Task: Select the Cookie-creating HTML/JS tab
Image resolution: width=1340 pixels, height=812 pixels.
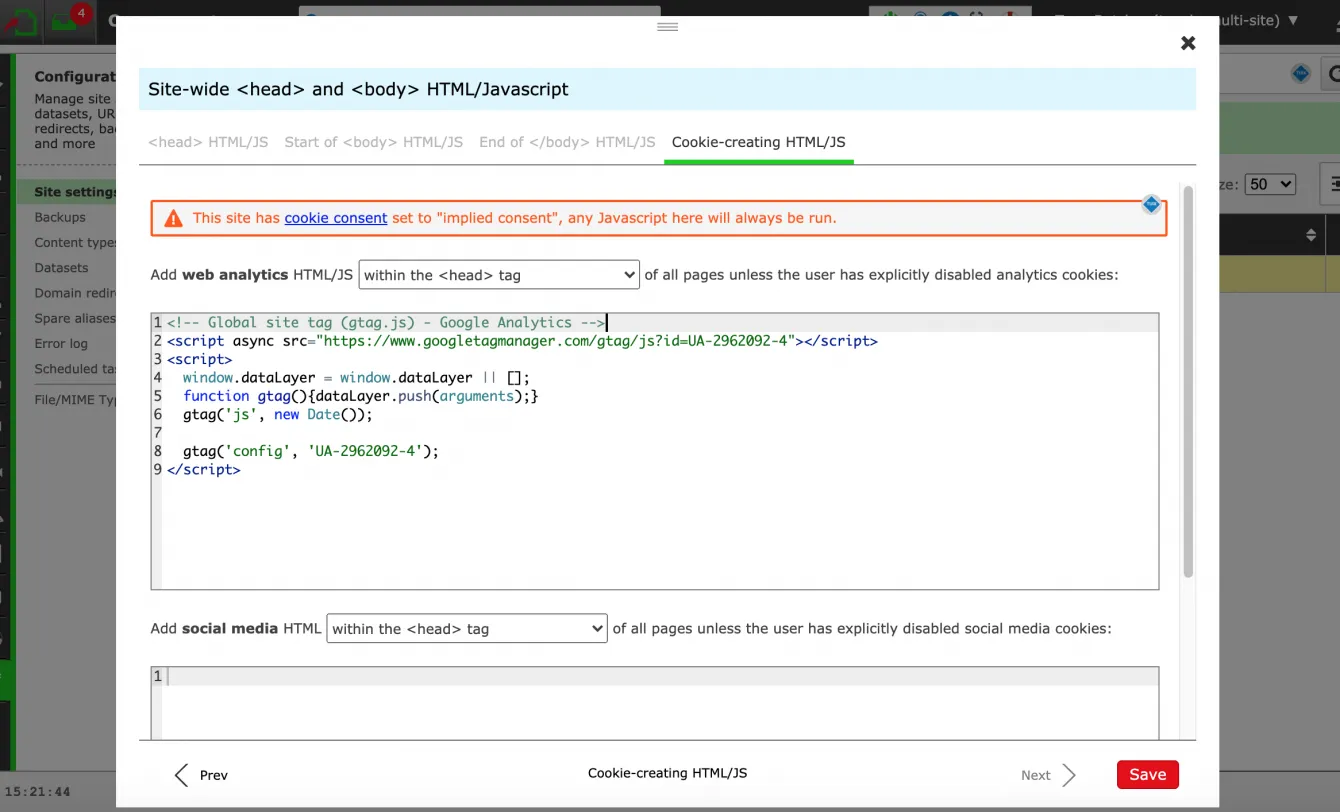Action: tap(758, 142)
